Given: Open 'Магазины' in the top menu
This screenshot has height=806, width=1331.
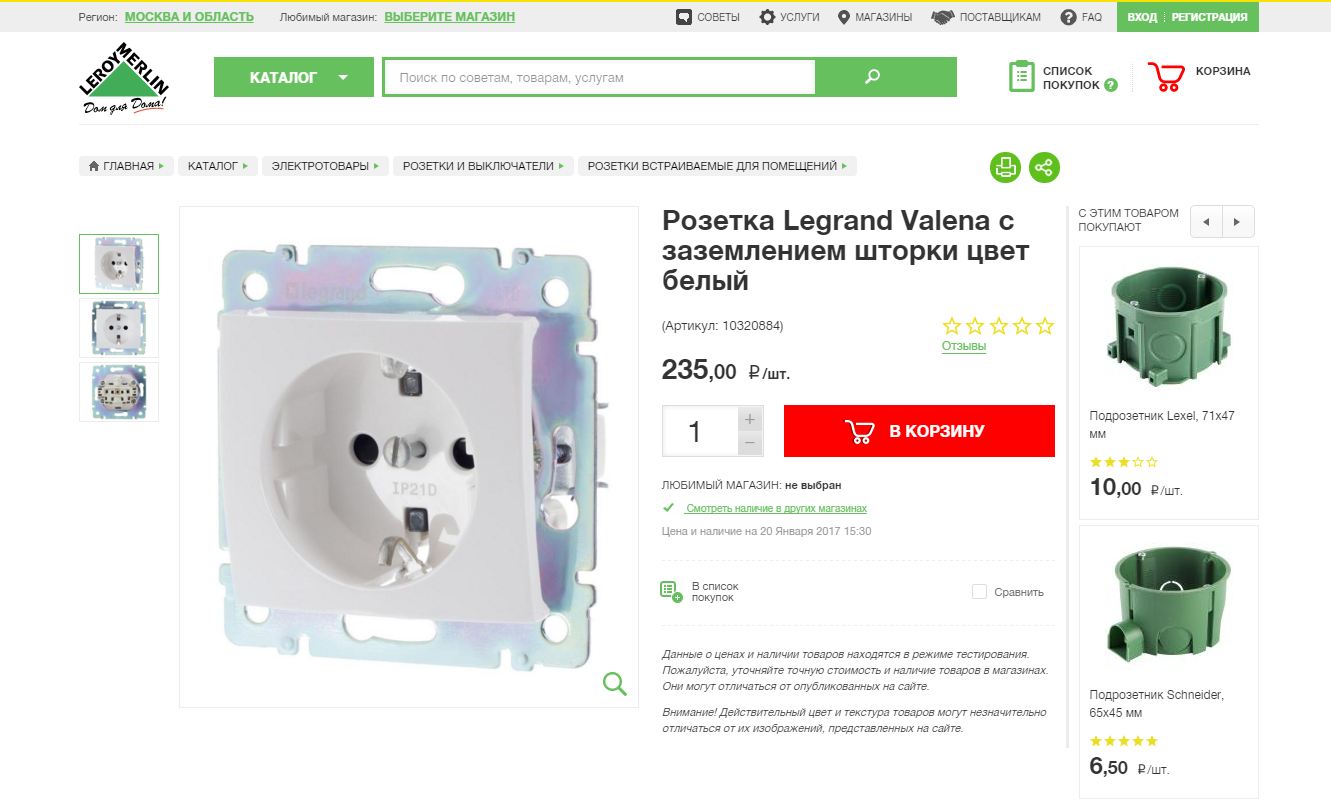Looking at the screenshot, I should point(874,17).
